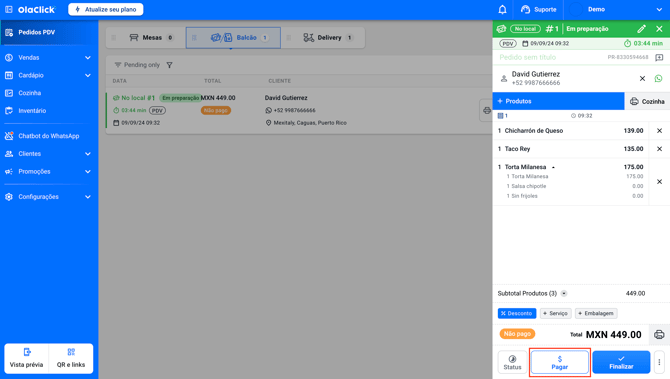Open the notifications bell
This screenshot has height=379, width=670.
point(502,9)
